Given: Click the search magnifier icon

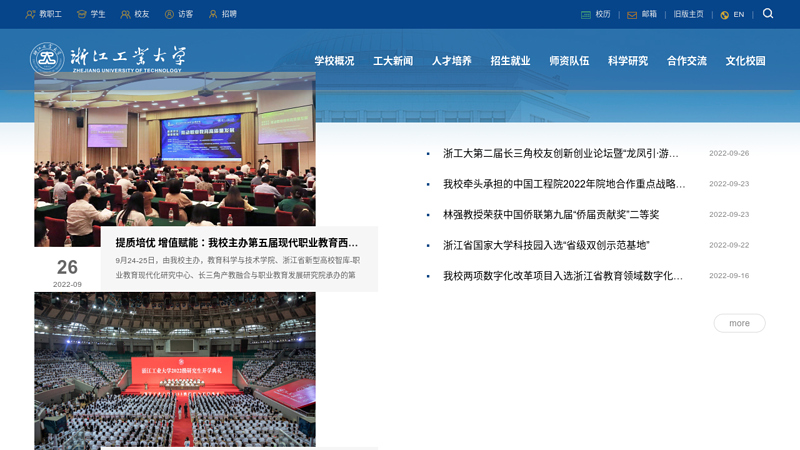Looking at the screenshot, I should pos(768,14).
